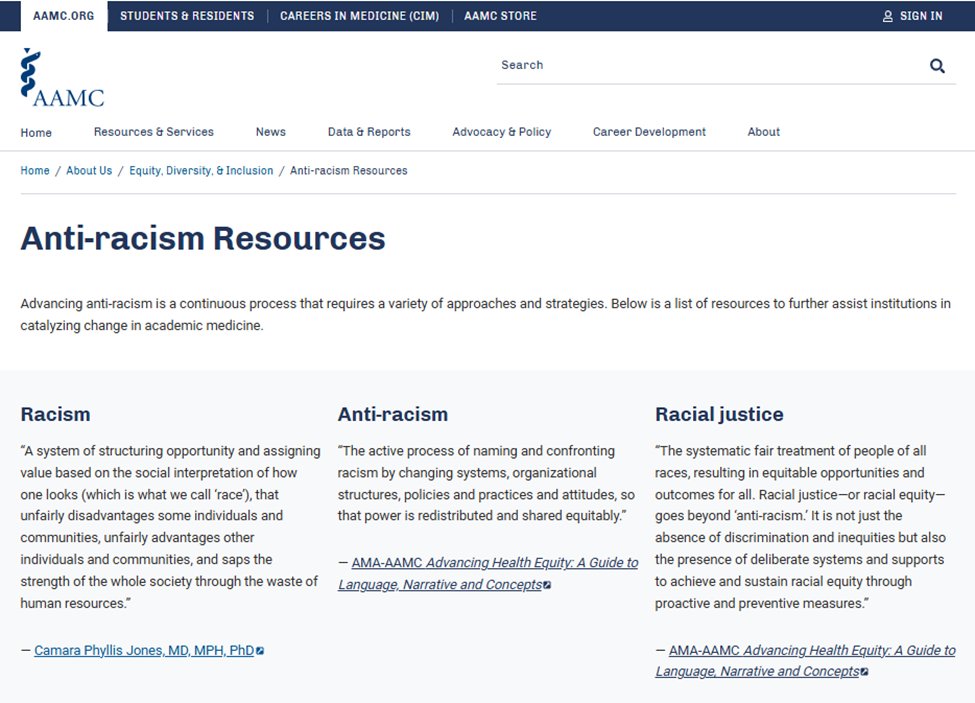Go to About Us breadcrumb link
This screenshot has height=703, width=975.
[x=89, y=171]
